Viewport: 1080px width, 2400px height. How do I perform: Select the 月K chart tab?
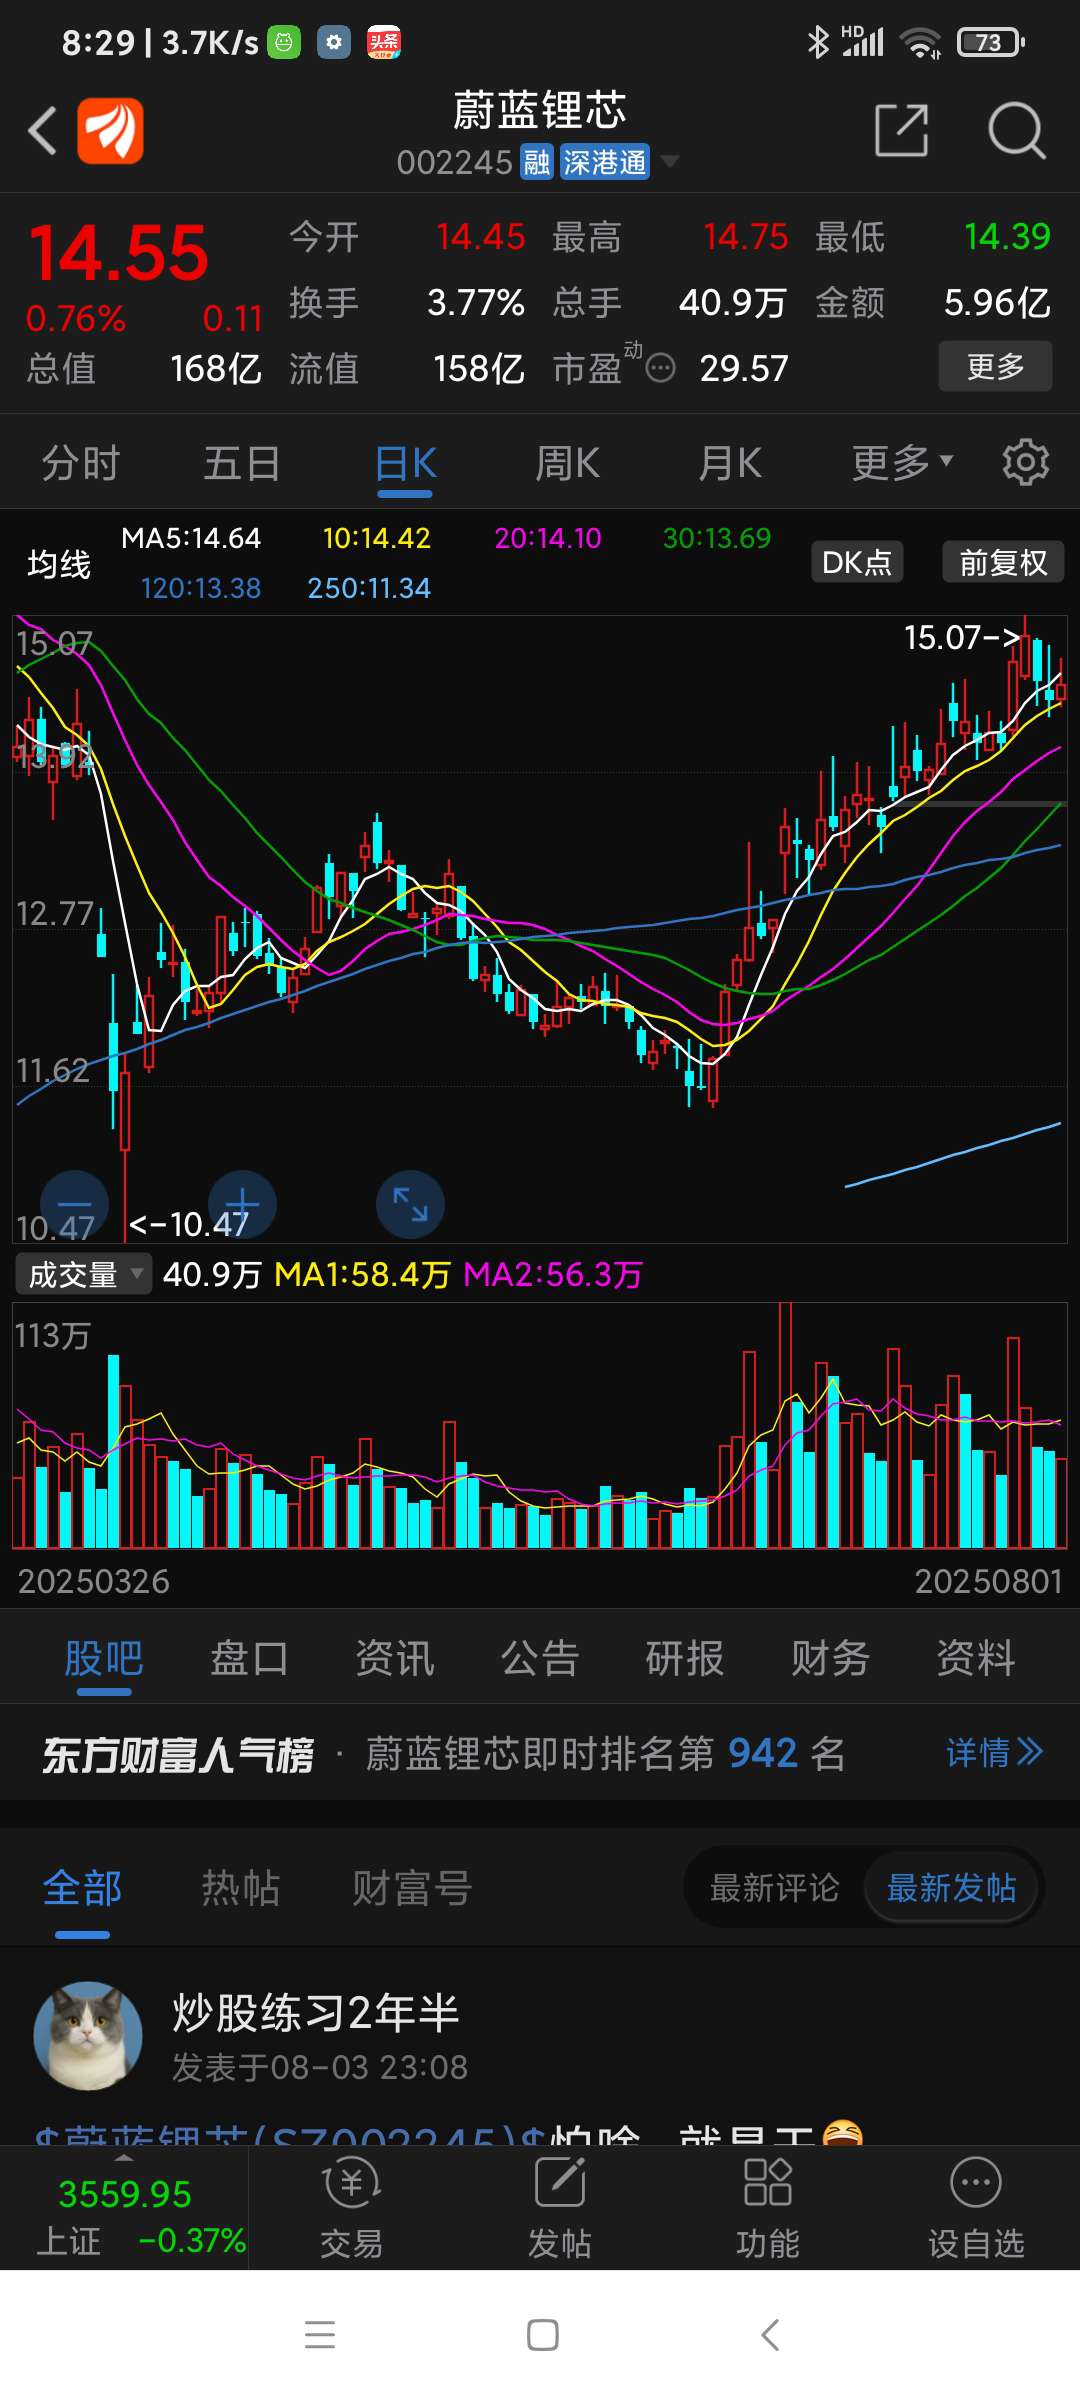point(730,463)
